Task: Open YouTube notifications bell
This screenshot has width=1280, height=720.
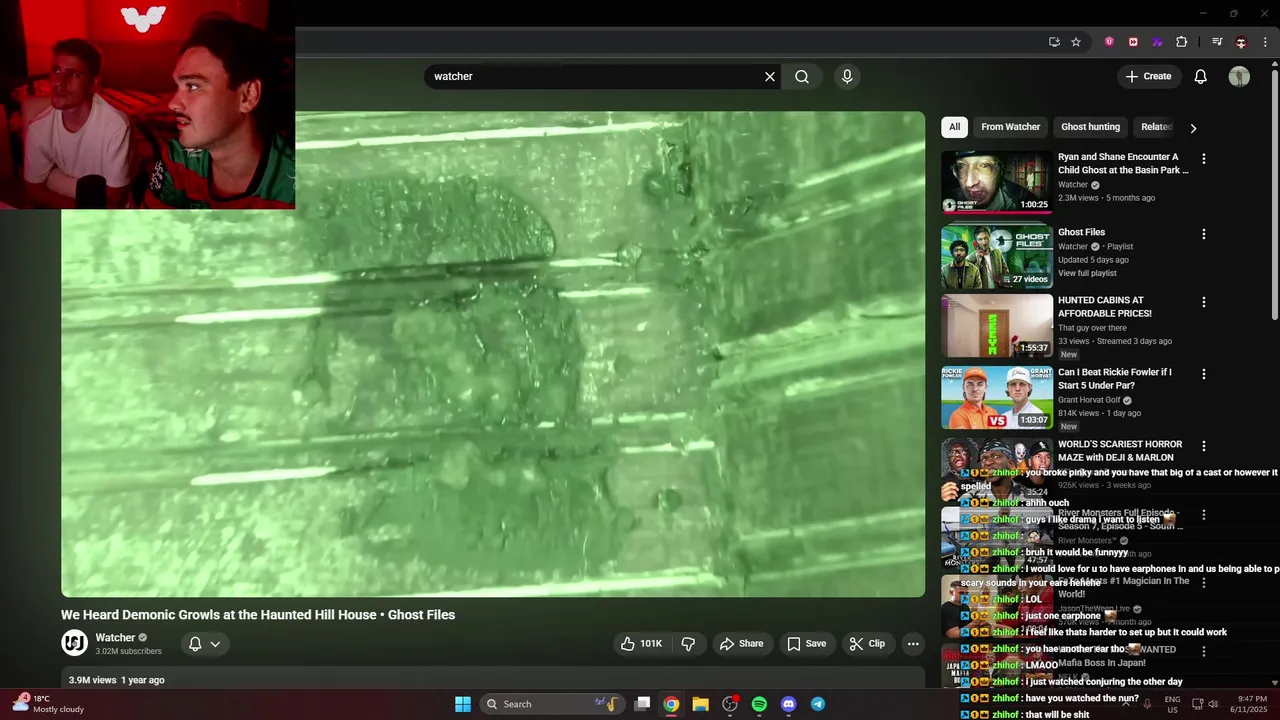Action: coord(1201,76)
